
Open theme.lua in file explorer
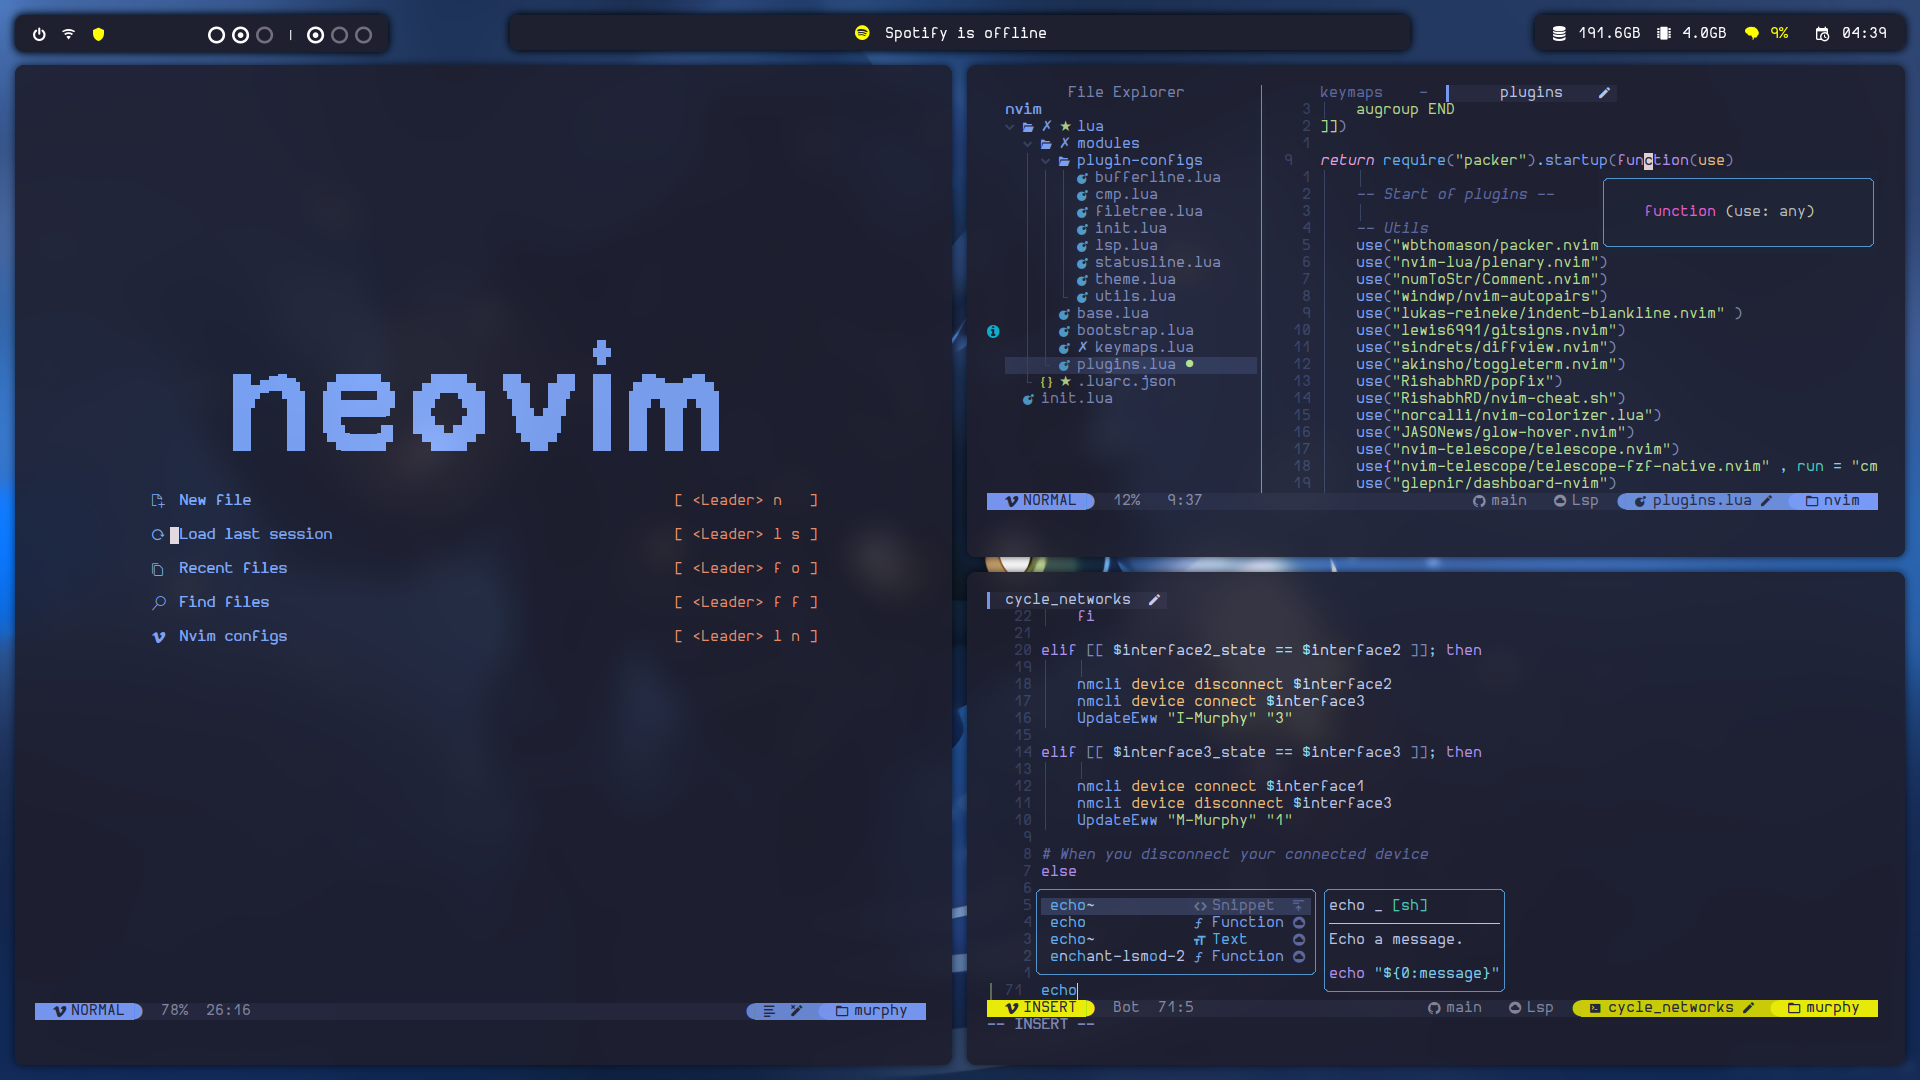pos(1135,279)
